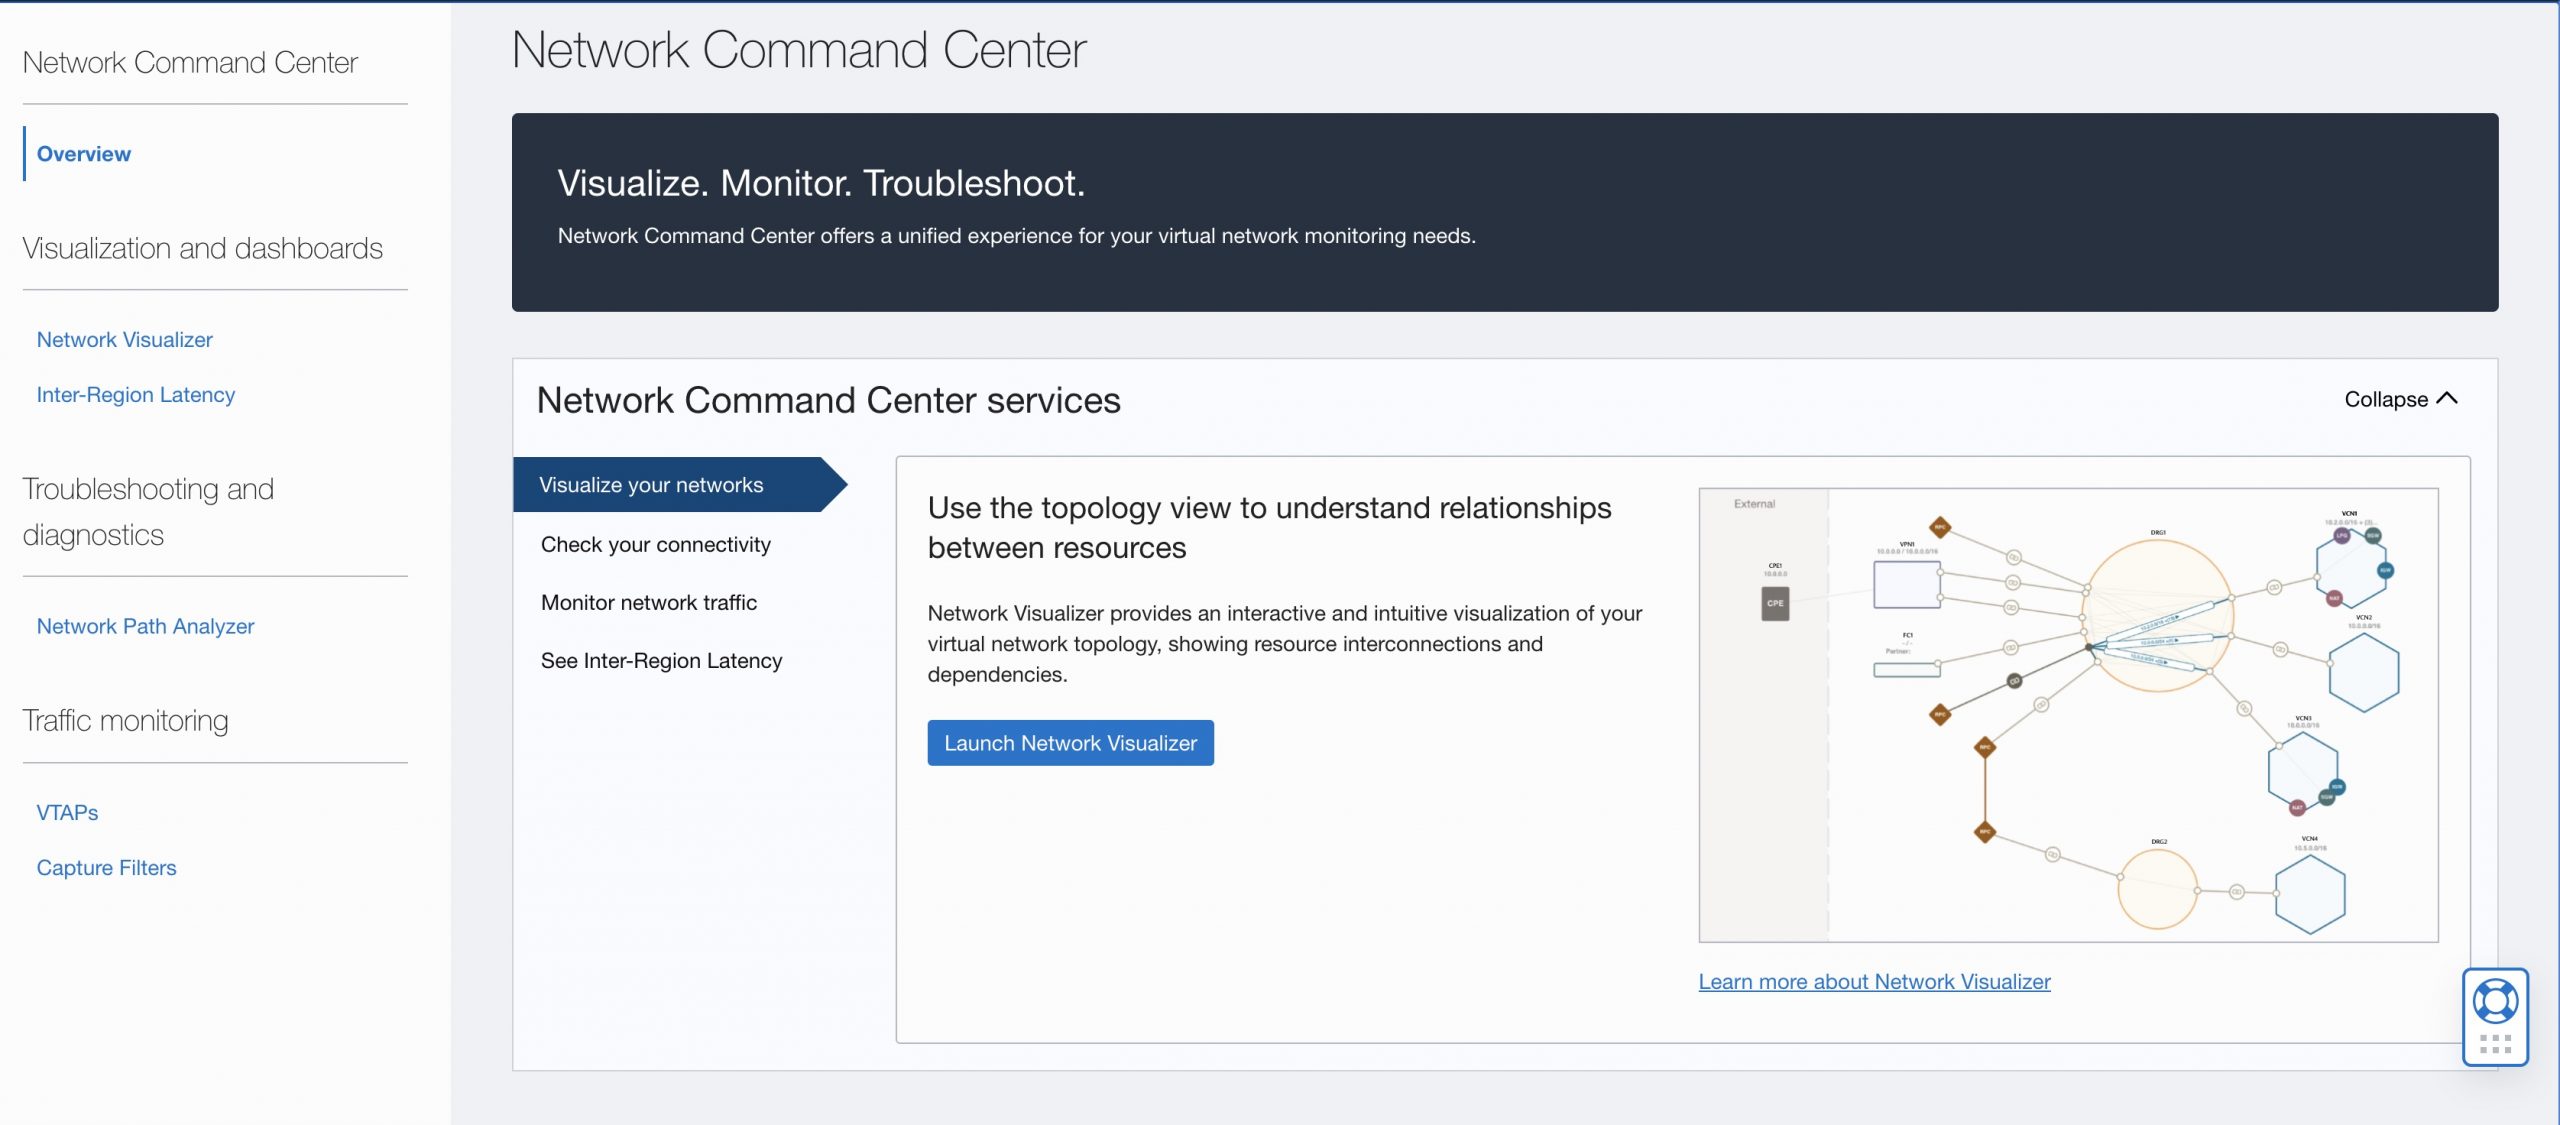The width and height of the screenshot is (2560, 1125).
Task: Click the help life ring icon
Action: pos(2497,1001)
